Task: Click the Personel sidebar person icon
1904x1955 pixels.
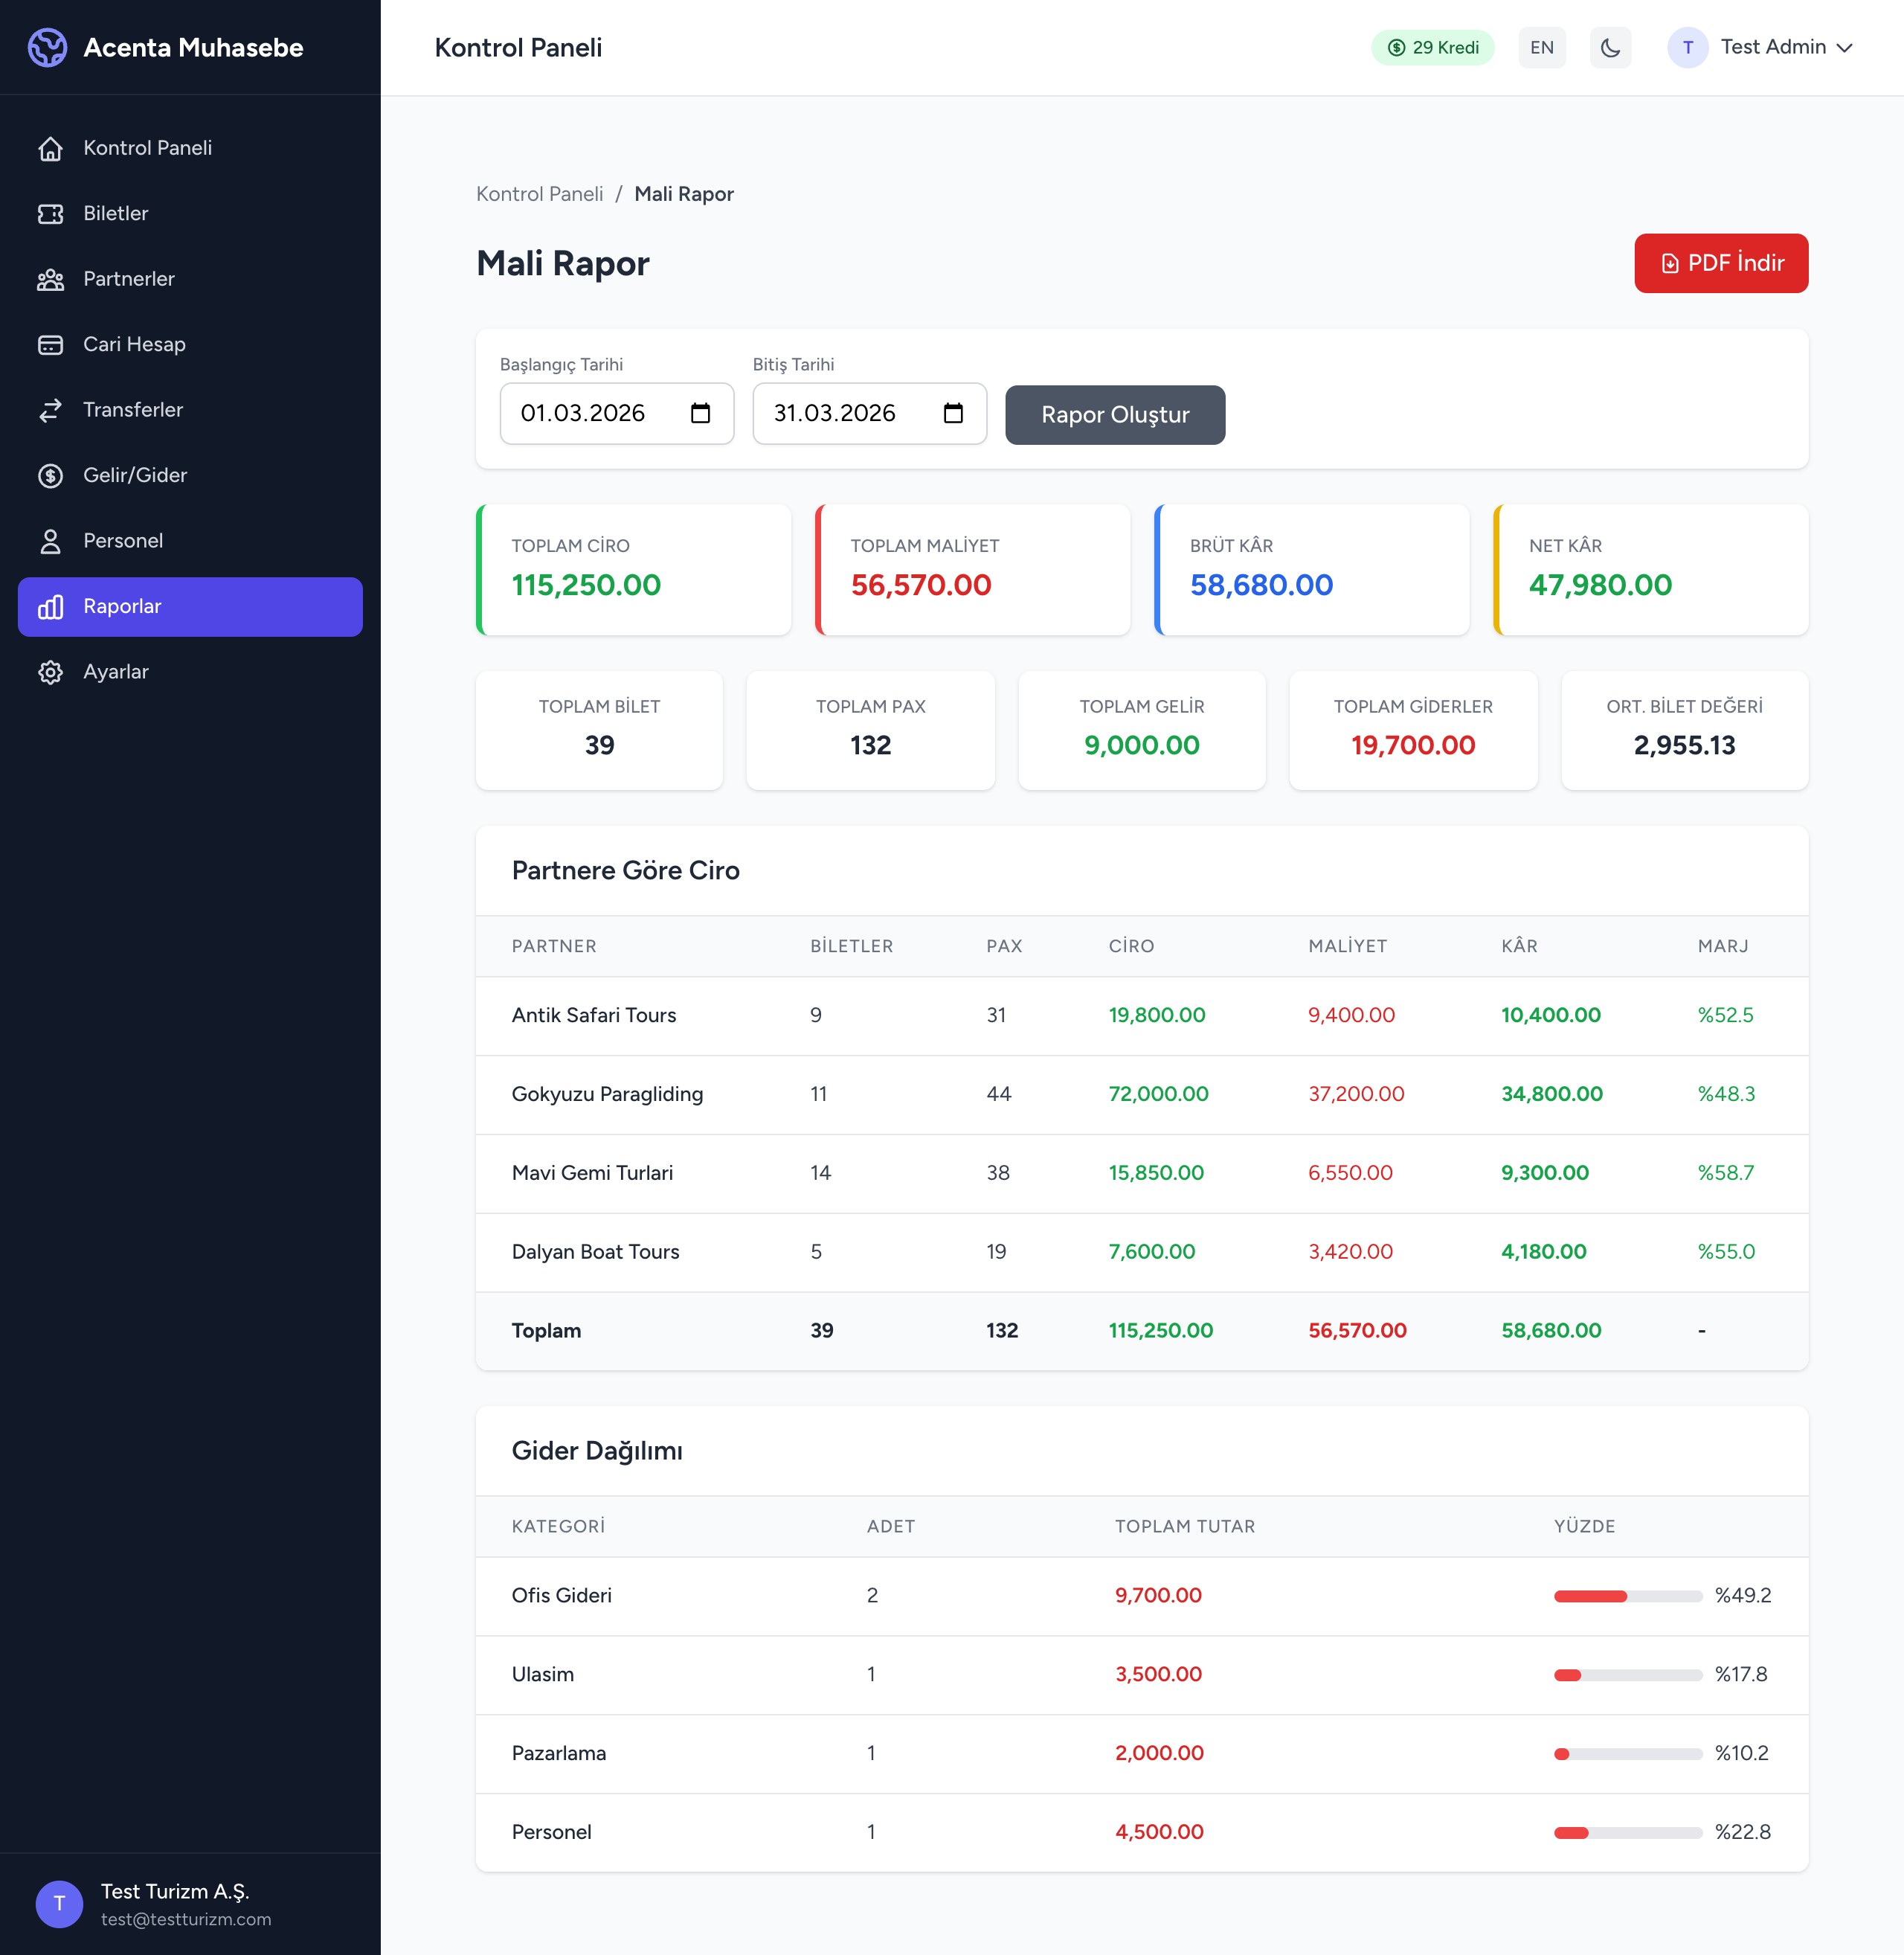Action: click(x=50, y=541)
